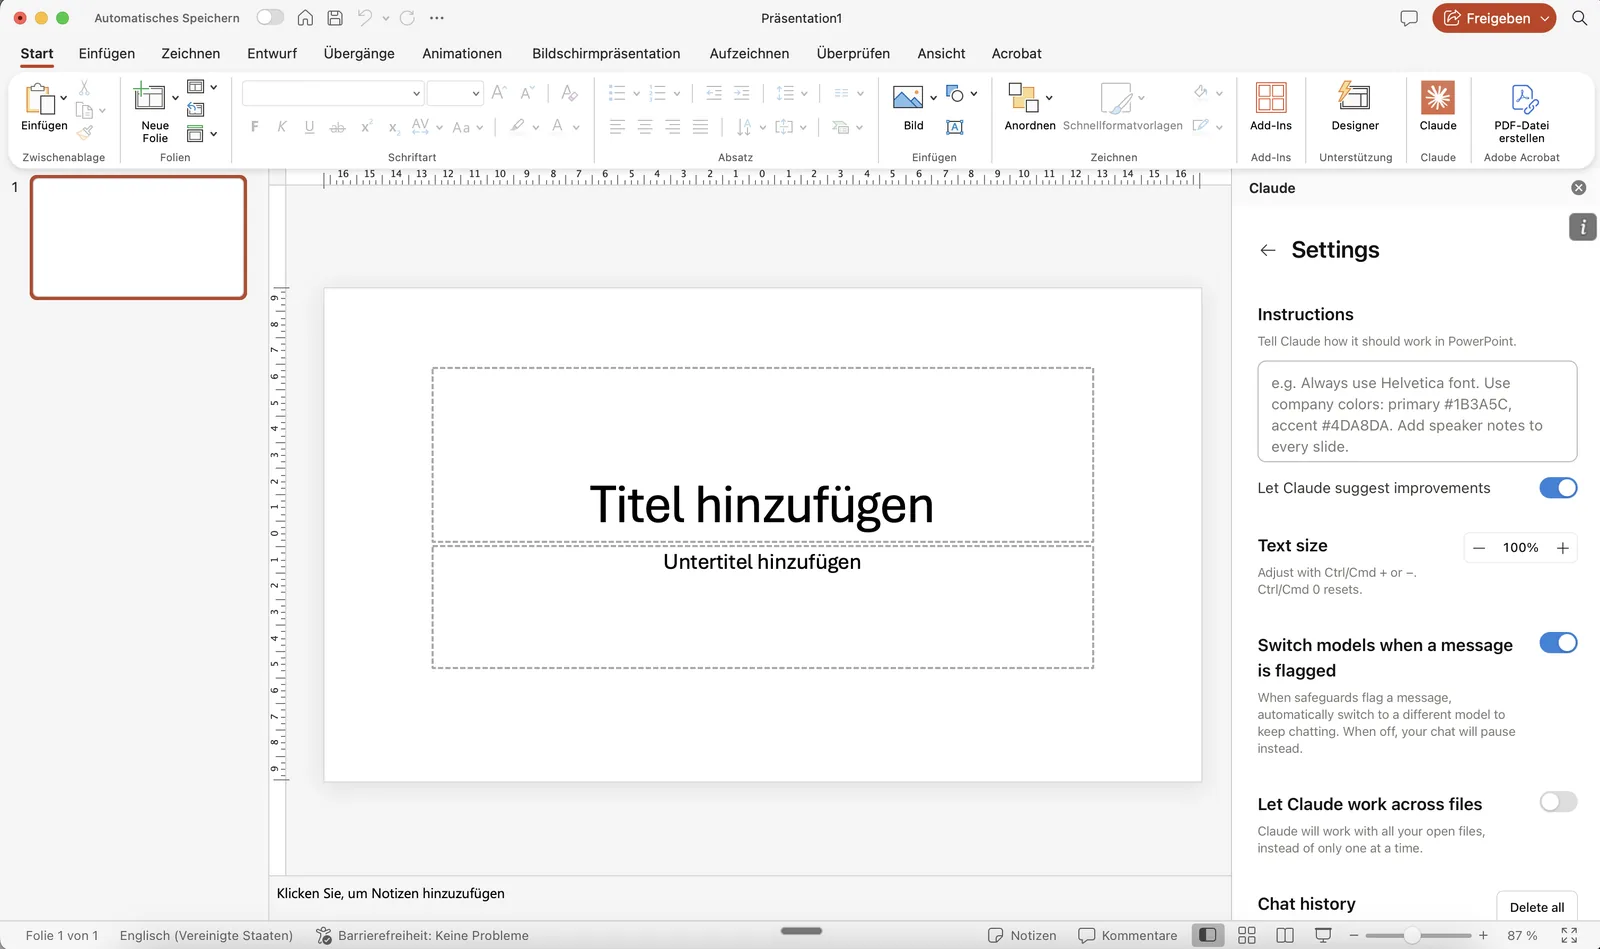
Task: Toggle Notizen pane in status bar
Action: (x=1021, y=935)
